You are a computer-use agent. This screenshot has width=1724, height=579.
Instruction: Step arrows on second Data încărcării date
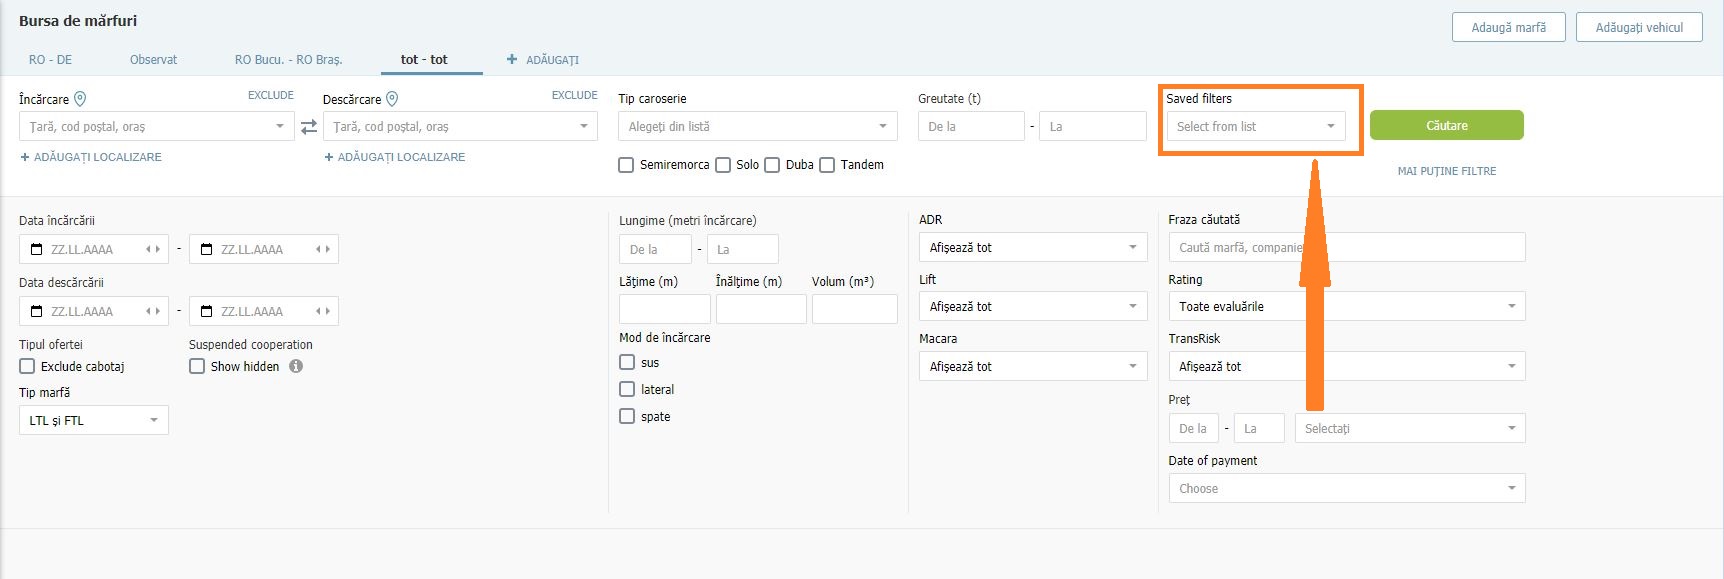click(x=323, y=249)
